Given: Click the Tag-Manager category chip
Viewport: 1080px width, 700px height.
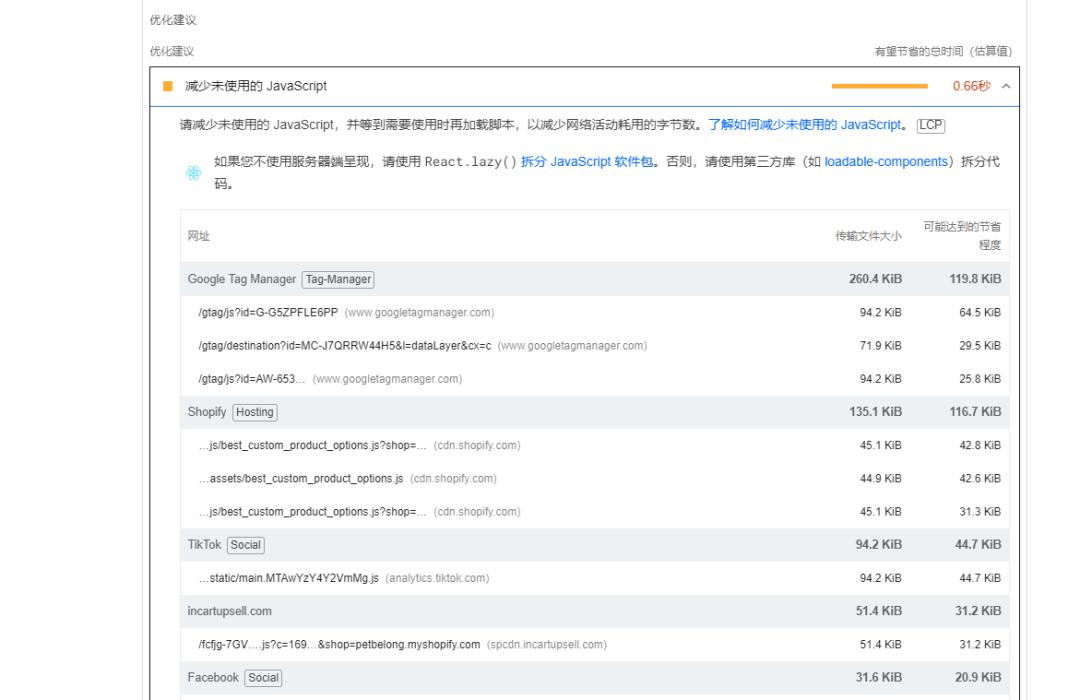Looking at the screenshot, I should pyautogui.click(x=337, y=280).
